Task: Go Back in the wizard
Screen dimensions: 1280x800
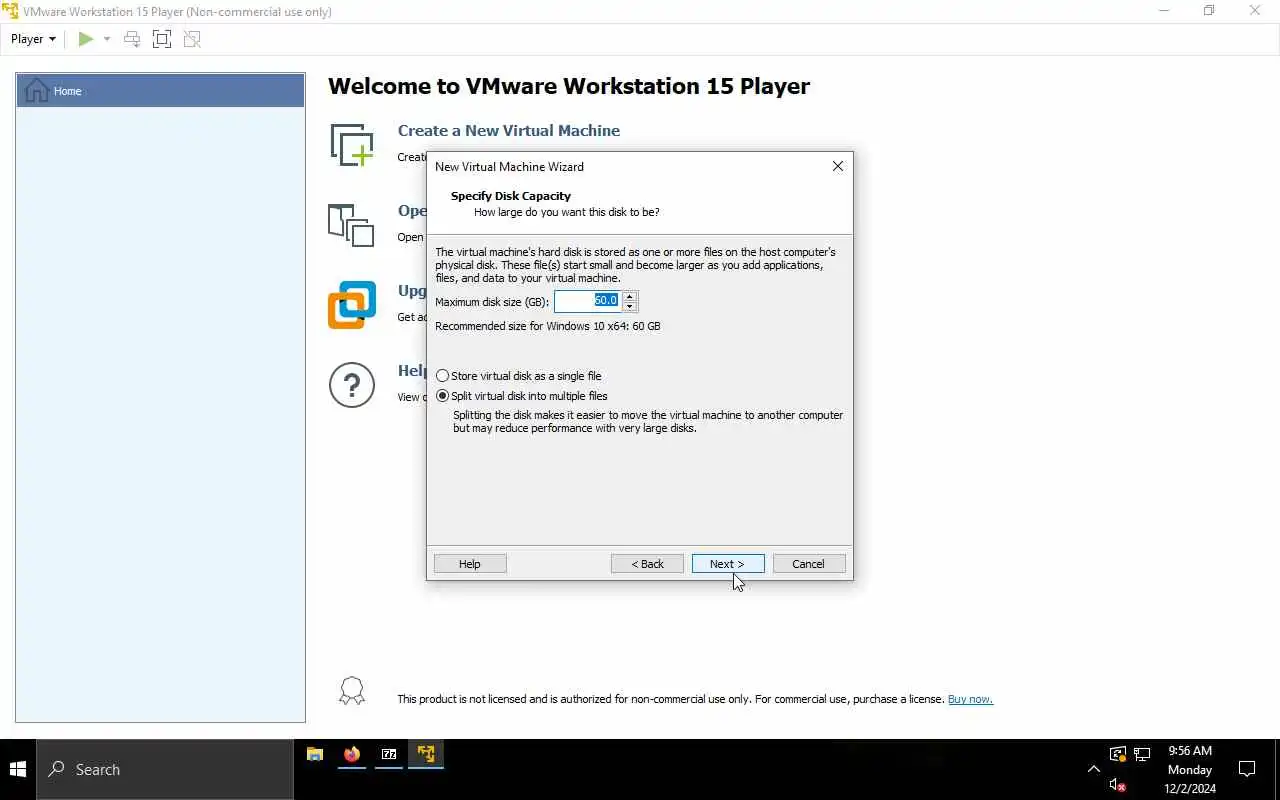Action: pyautogui.click(x=647, y=564)
